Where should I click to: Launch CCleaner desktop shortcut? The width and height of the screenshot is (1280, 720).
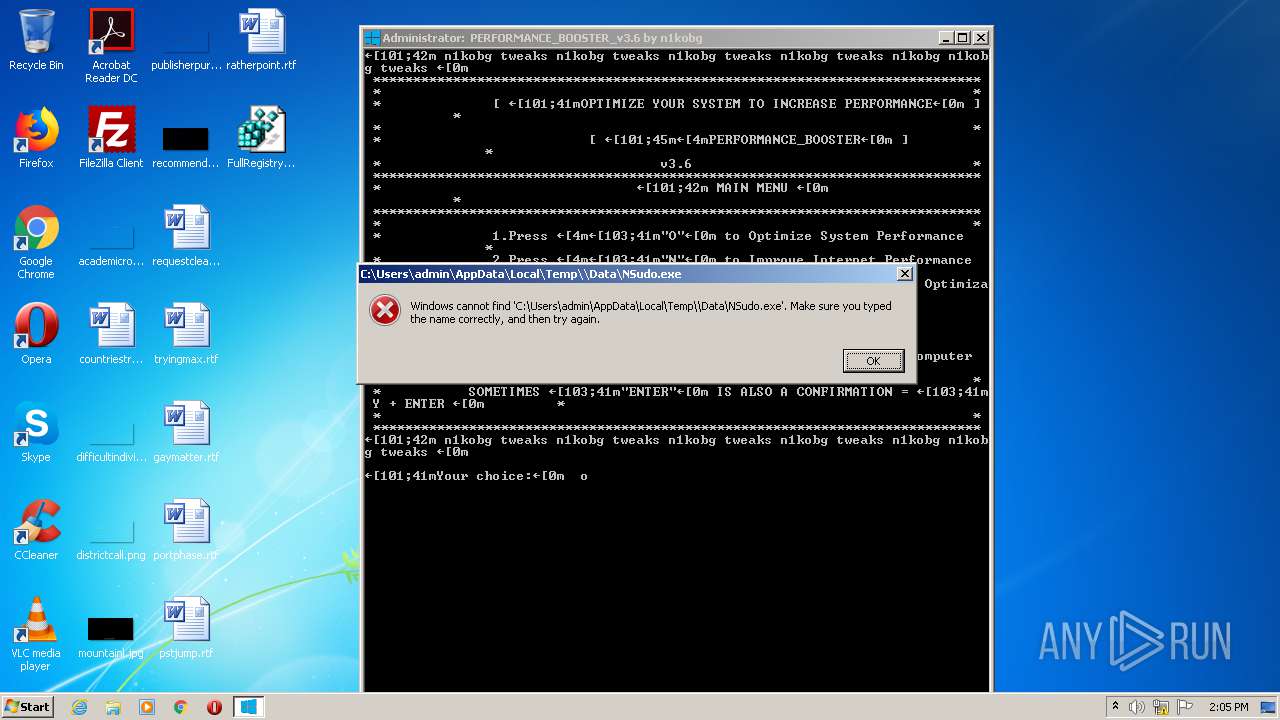point(36,530)
